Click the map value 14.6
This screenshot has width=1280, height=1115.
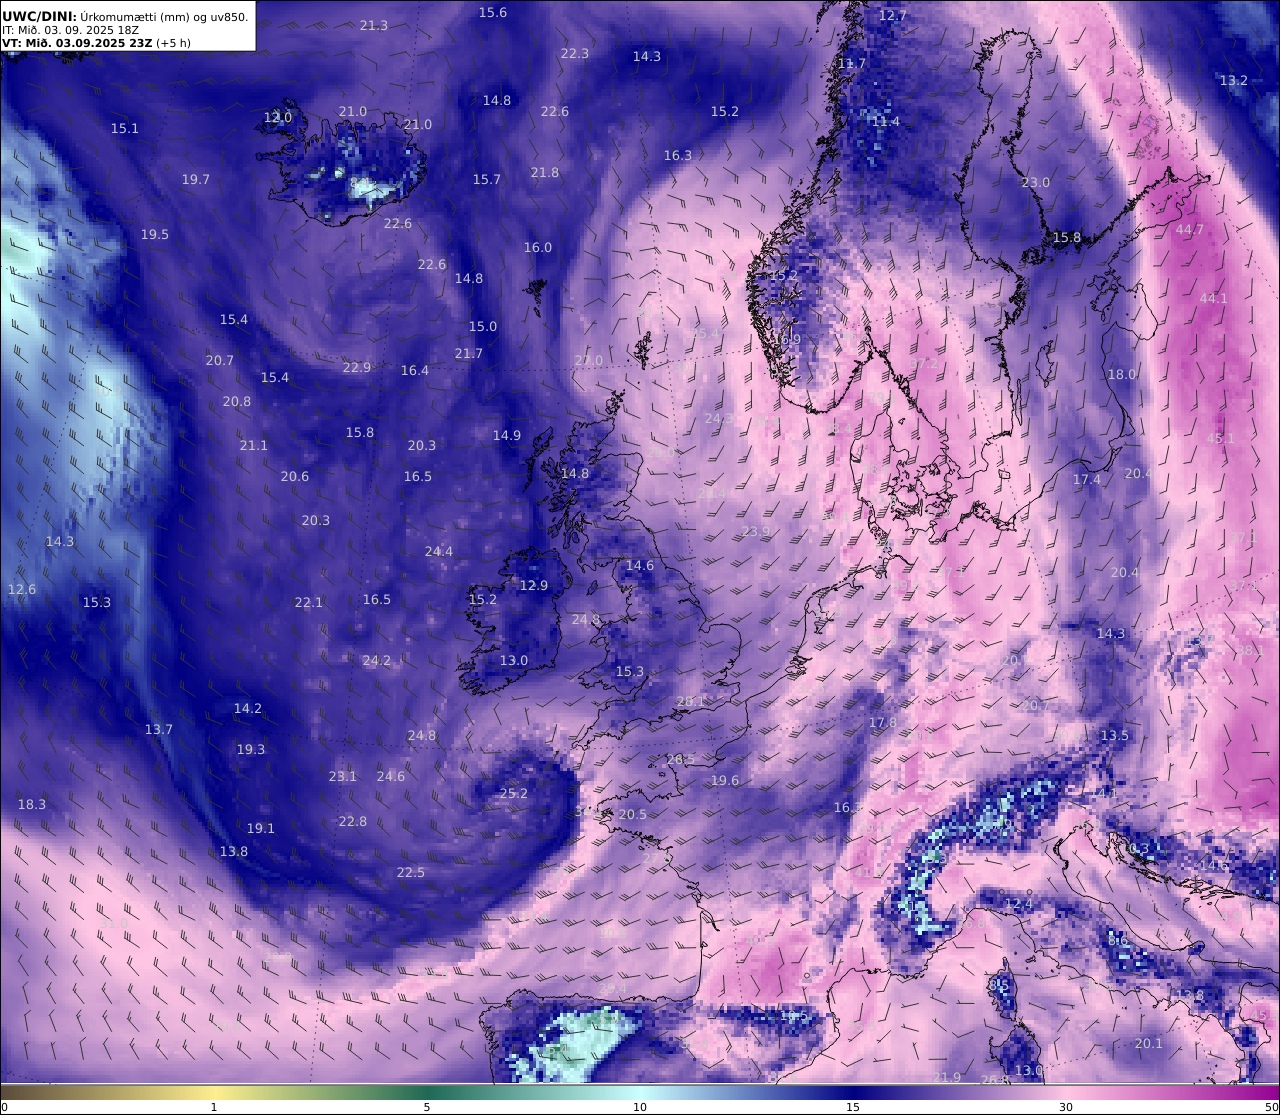coord(640,565)
